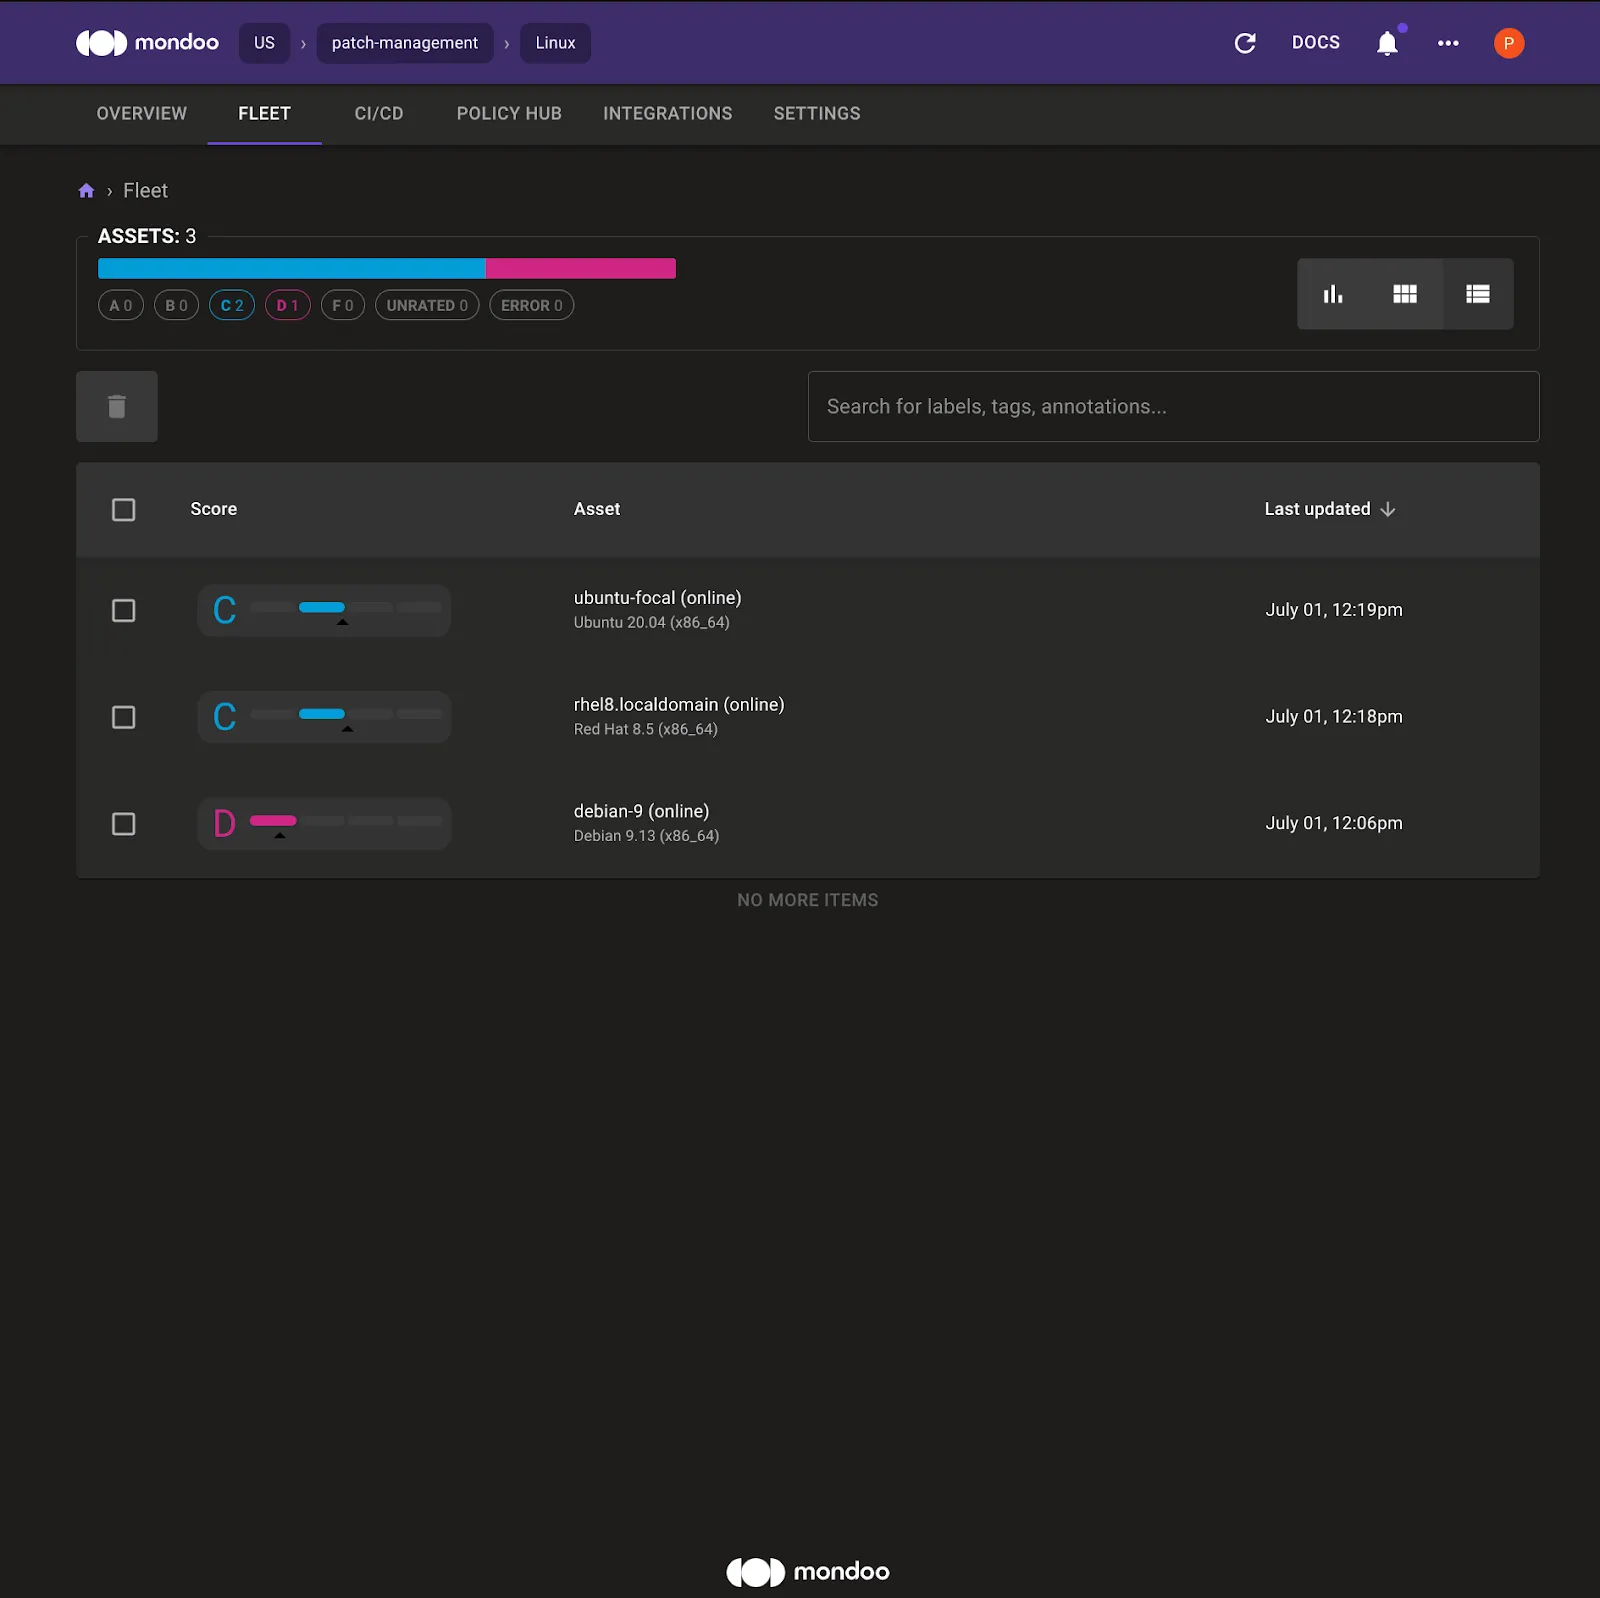The image size is (1600, 1598).
Task: Open rhel8.localdomain (online) asset
Action: 679,705
